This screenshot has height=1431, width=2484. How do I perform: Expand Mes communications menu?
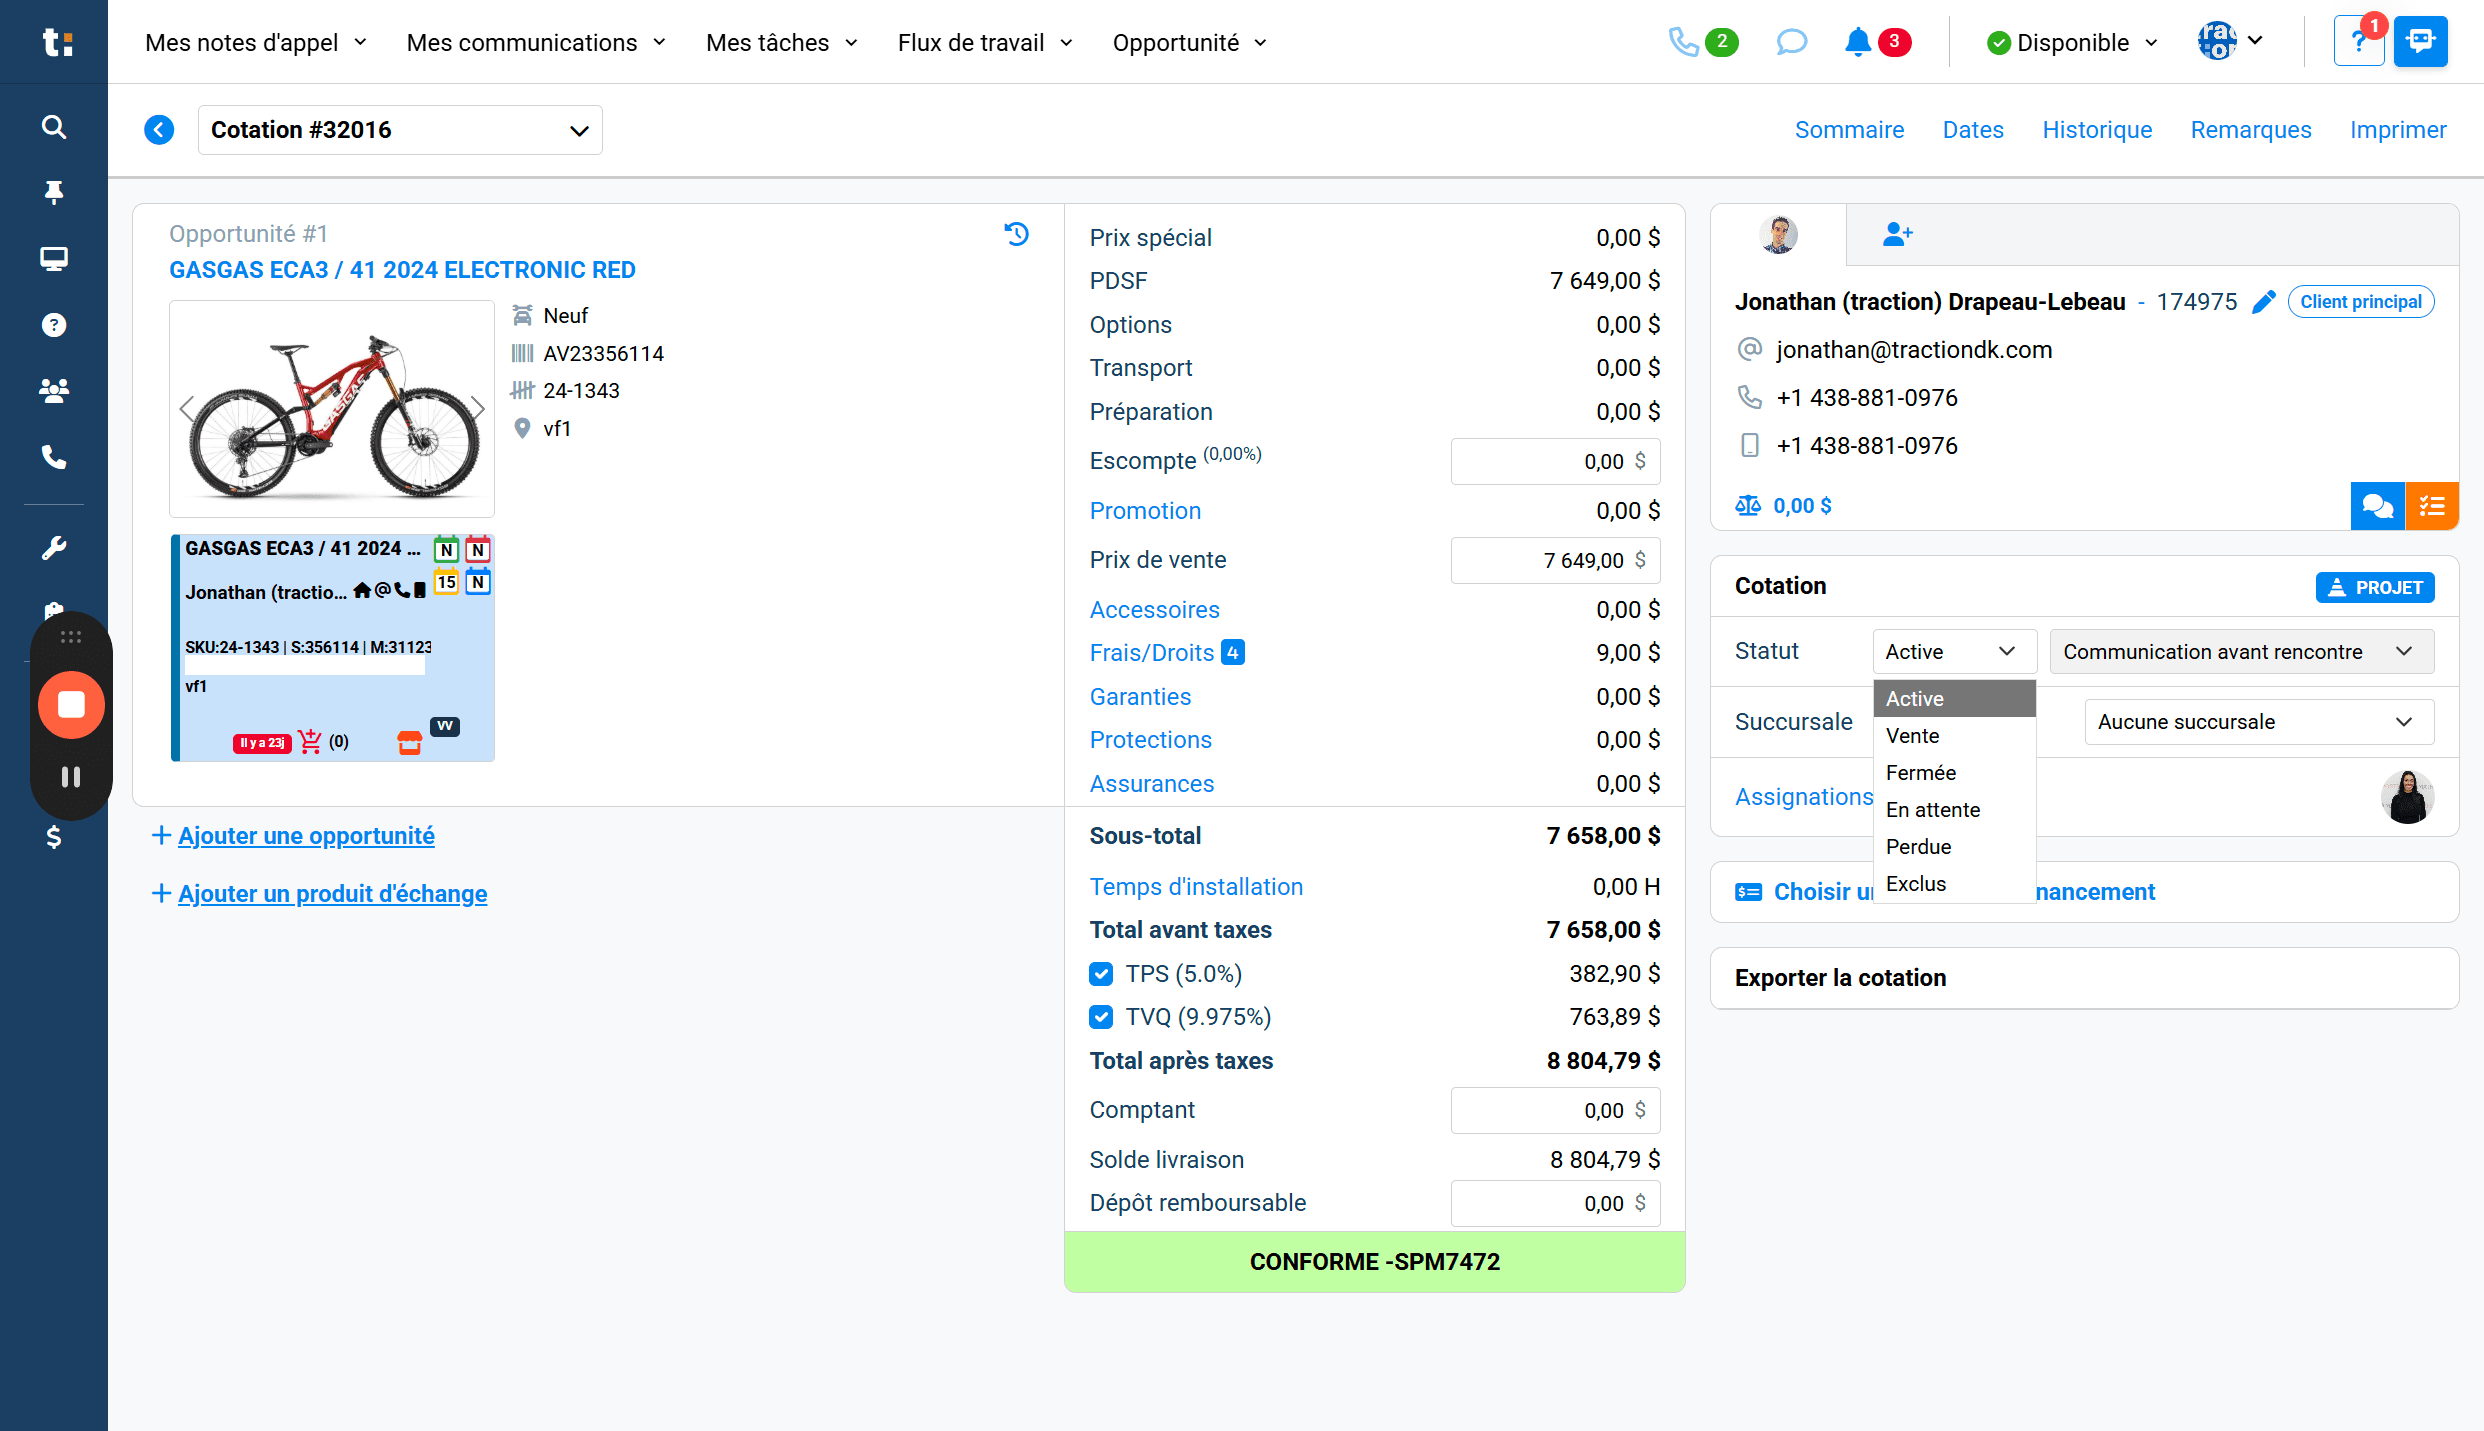tap(536, 42)
